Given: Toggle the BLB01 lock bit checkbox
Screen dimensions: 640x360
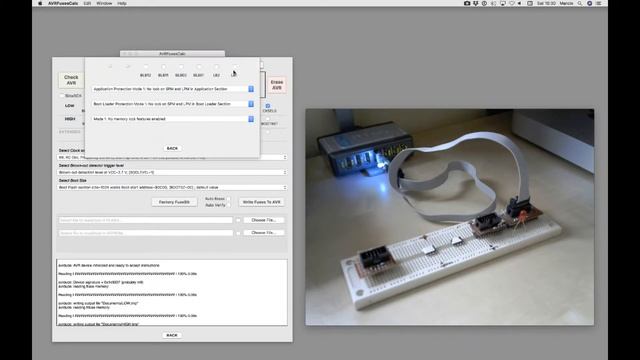Looking at the screenshot, I should 199,67.
